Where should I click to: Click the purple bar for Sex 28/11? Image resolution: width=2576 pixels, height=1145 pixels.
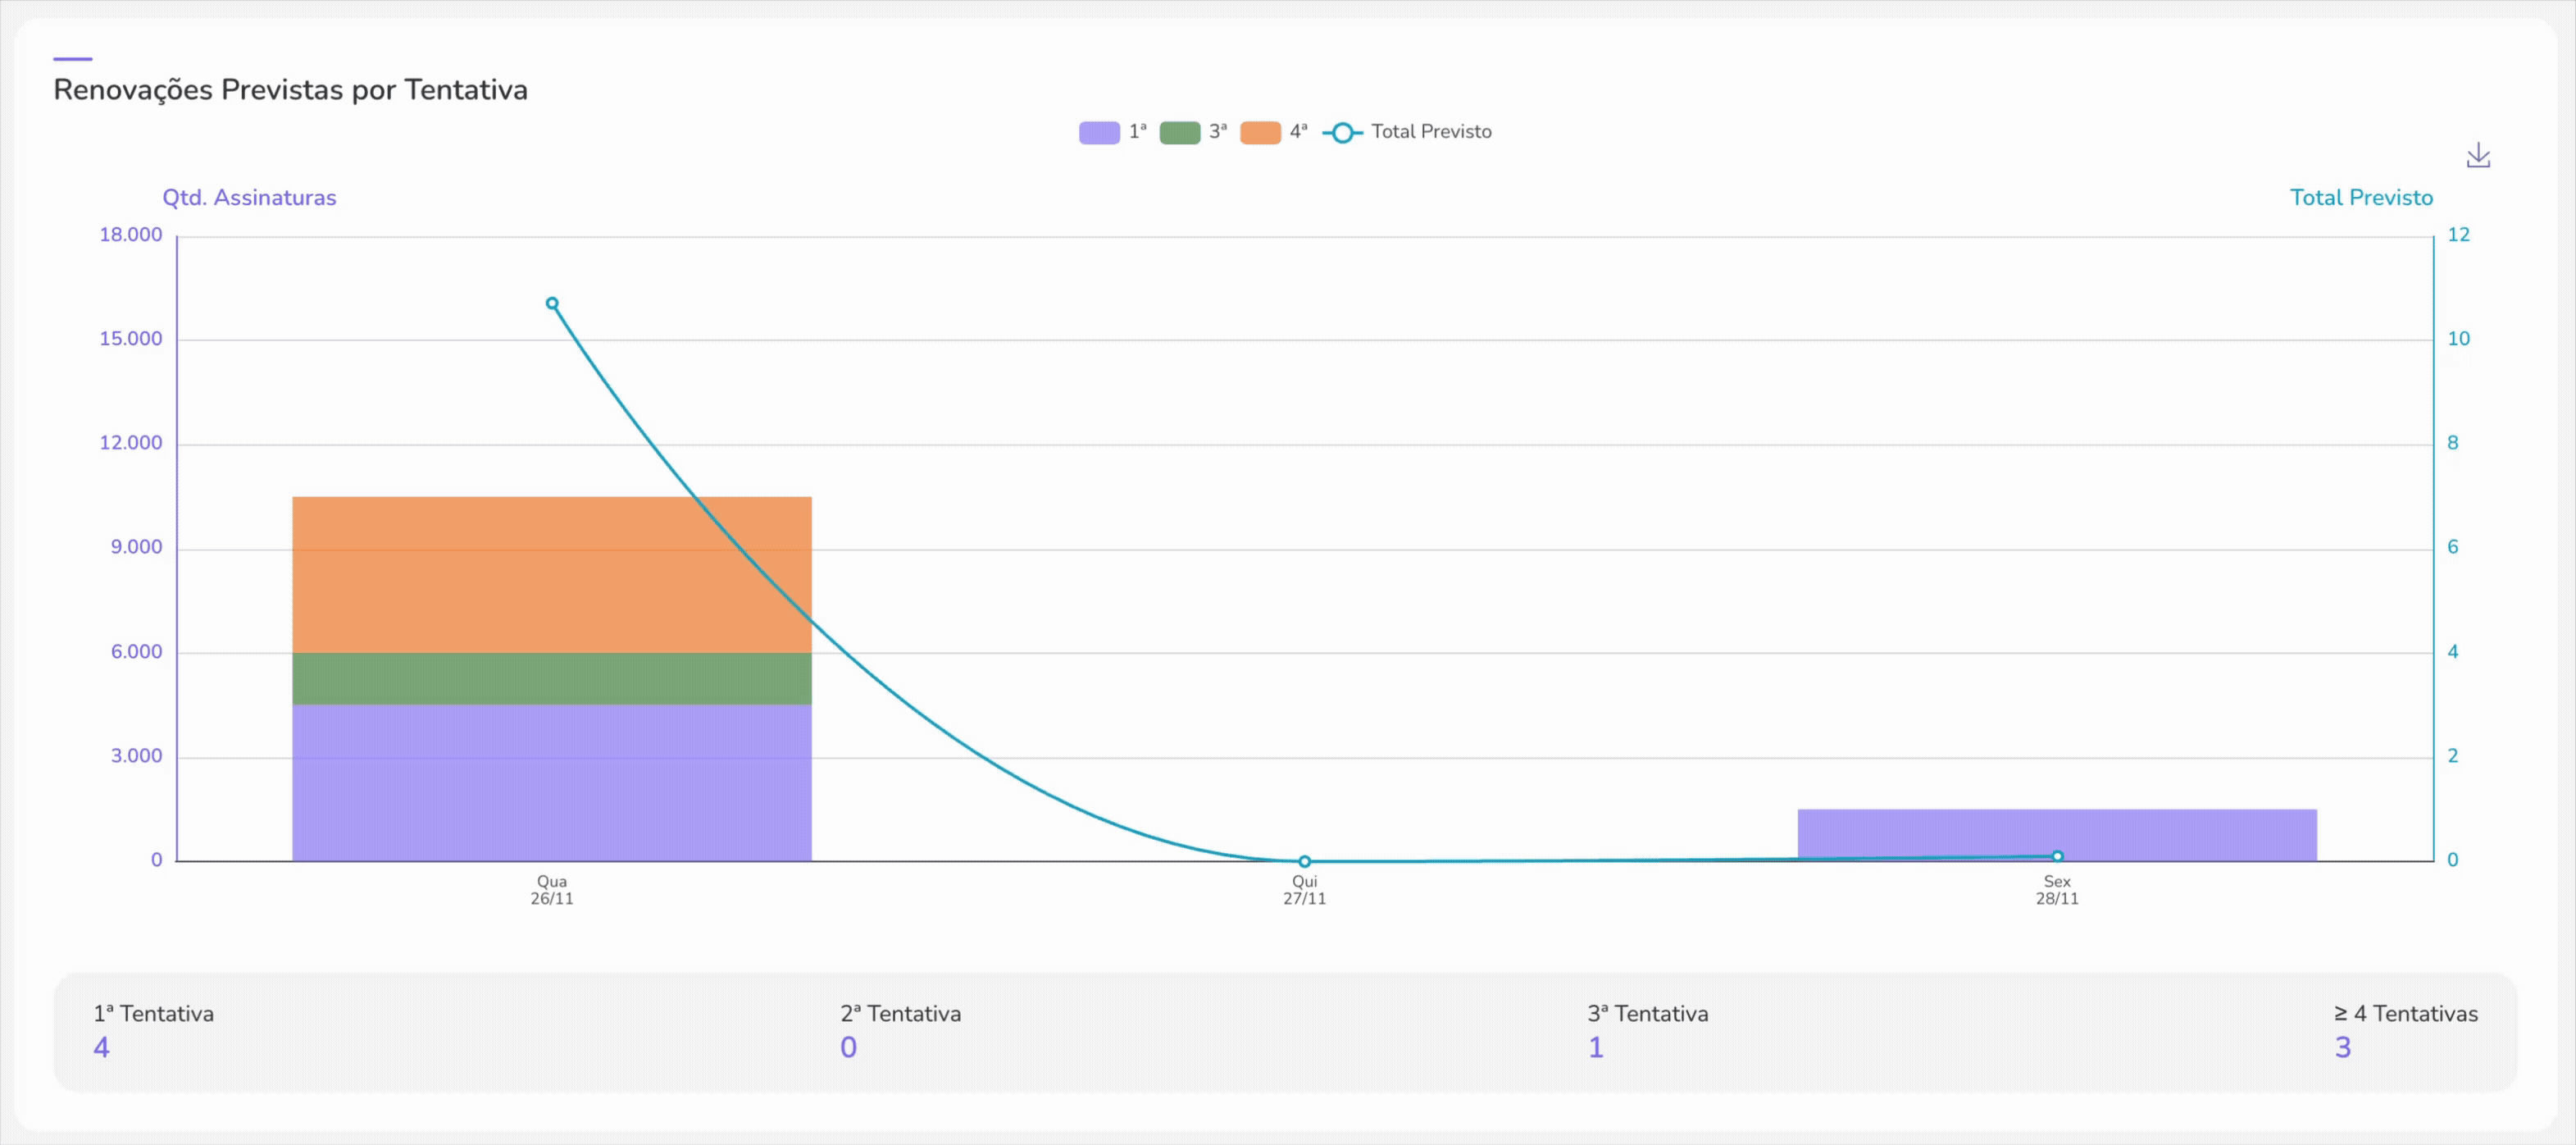pyautogui.click(x=2056, y=830)
